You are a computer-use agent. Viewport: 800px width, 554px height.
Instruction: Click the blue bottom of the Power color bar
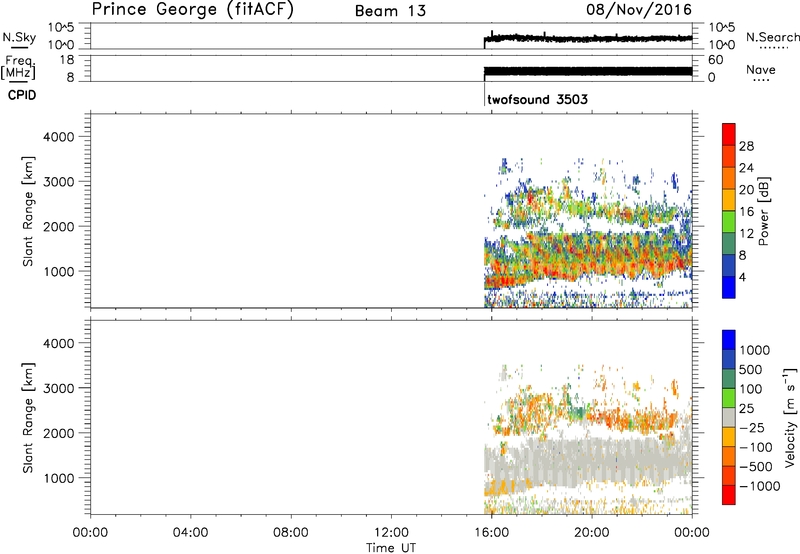(x=729, y=287)
